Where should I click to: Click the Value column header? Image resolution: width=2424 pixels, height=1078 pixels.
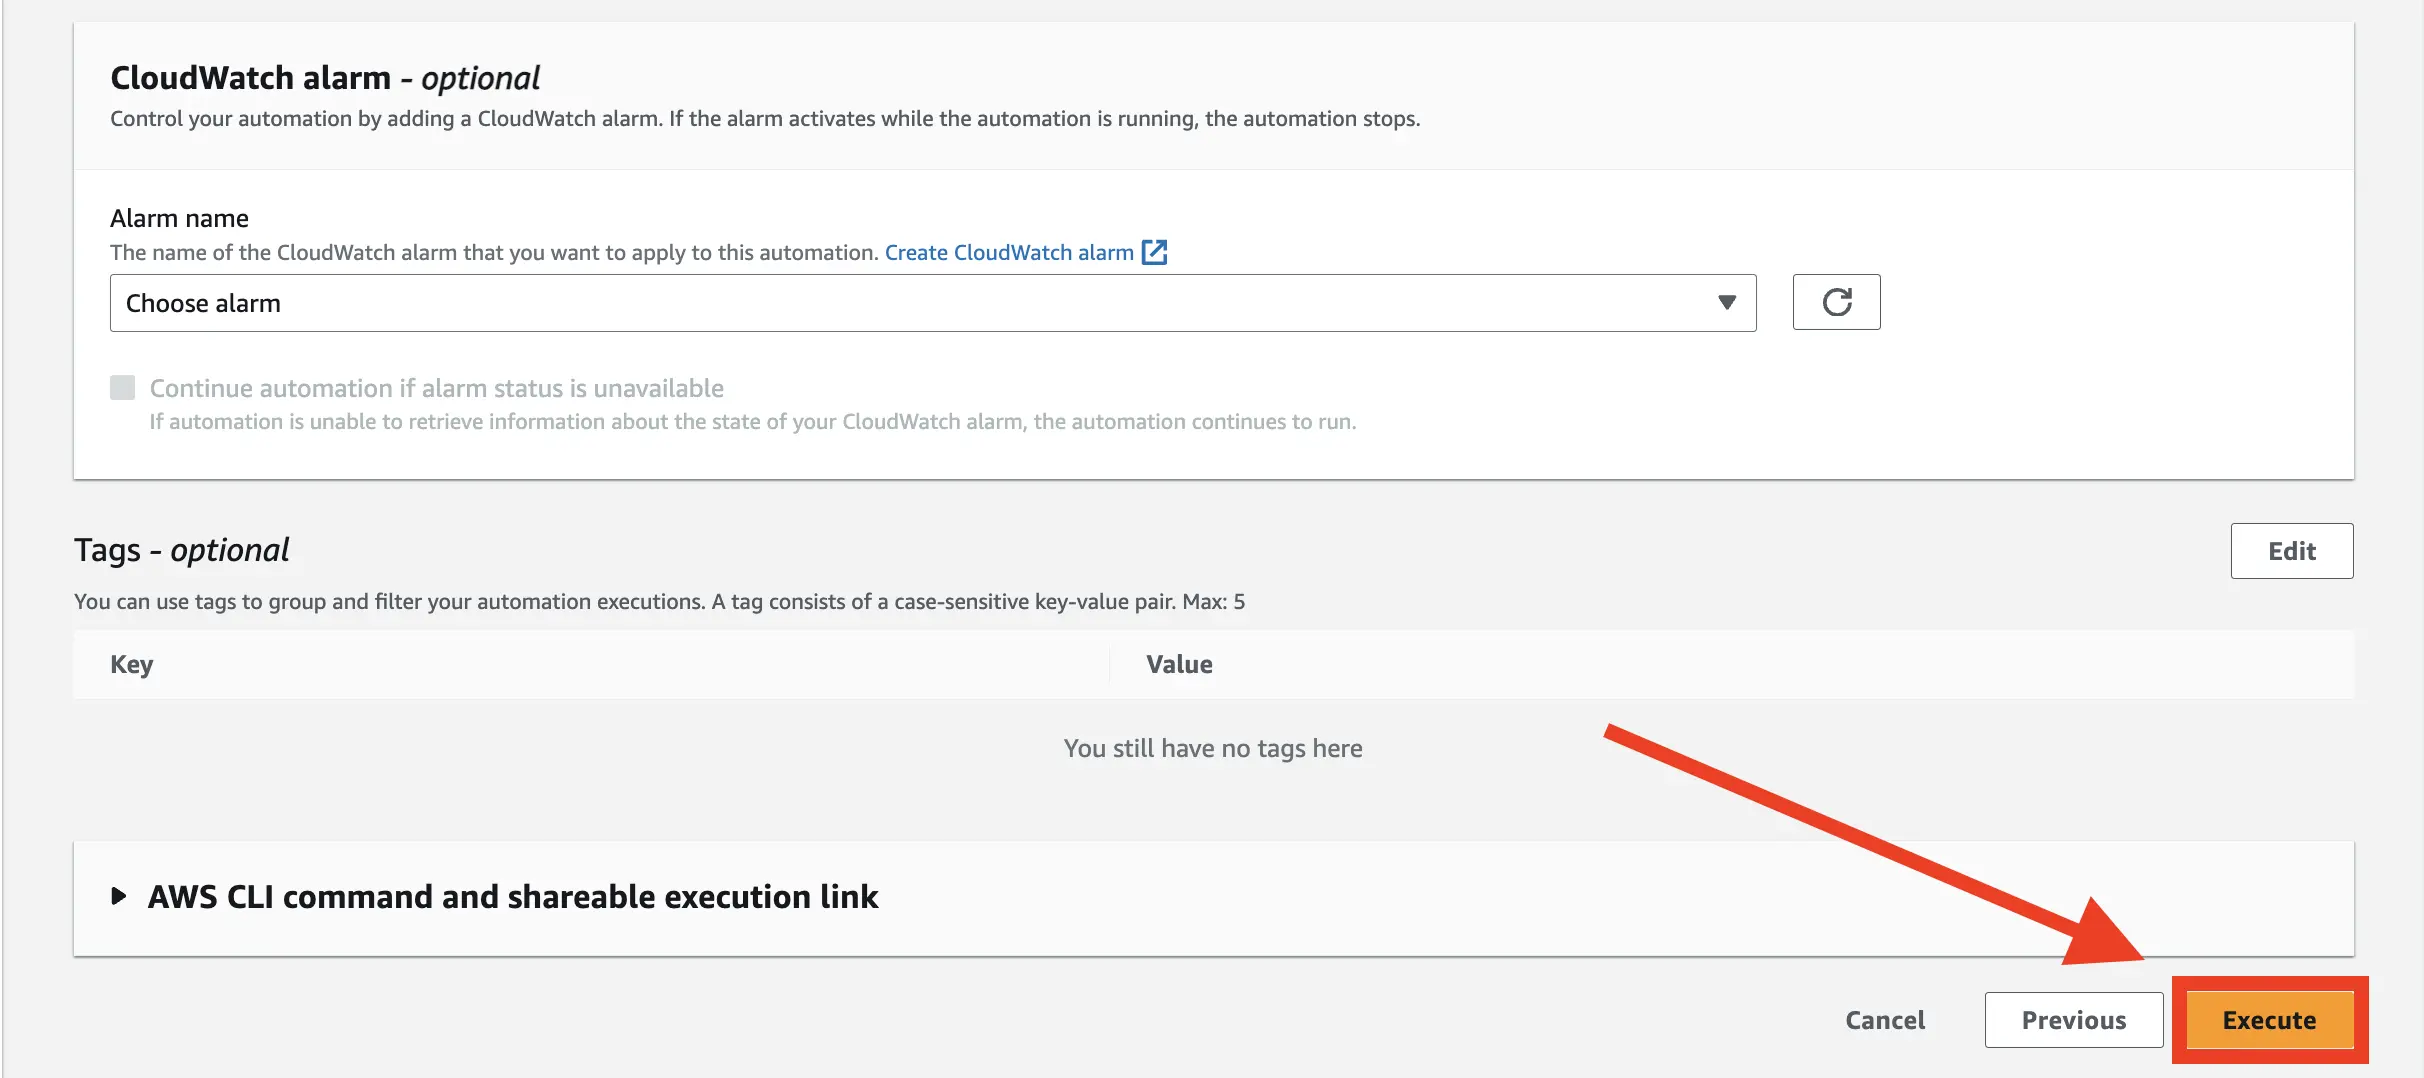pyautogui.click(x=1180, y=664)
